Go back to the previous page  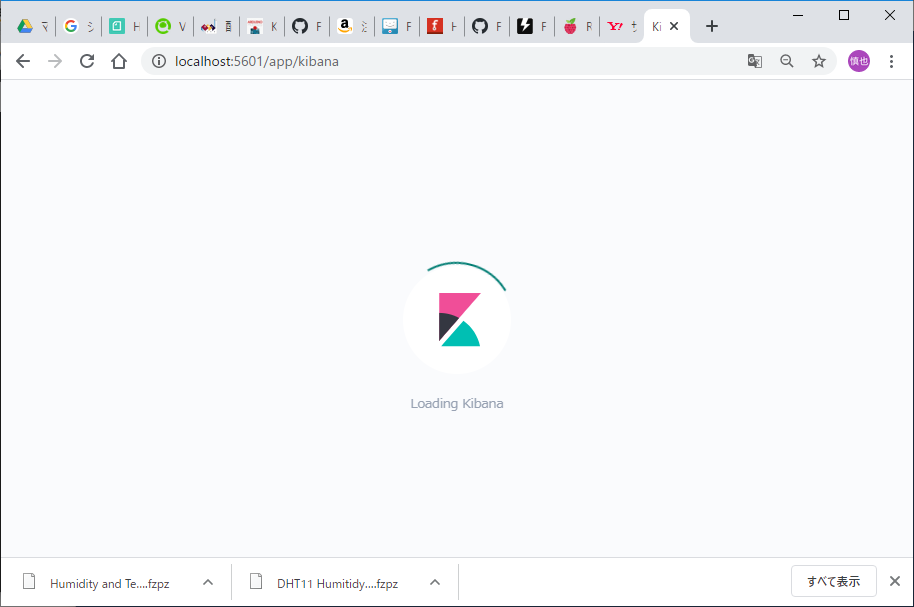[23, 61]
